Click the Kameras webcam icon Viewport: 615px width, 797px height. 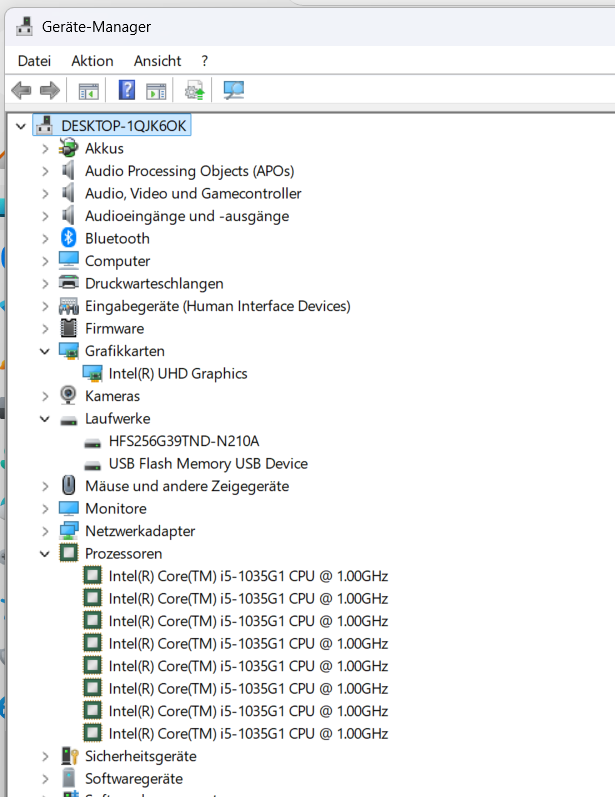coord(68,395)
